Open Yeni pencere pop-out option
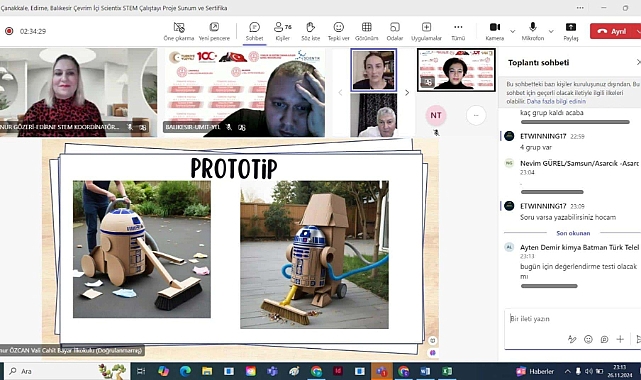 [214, 31]
